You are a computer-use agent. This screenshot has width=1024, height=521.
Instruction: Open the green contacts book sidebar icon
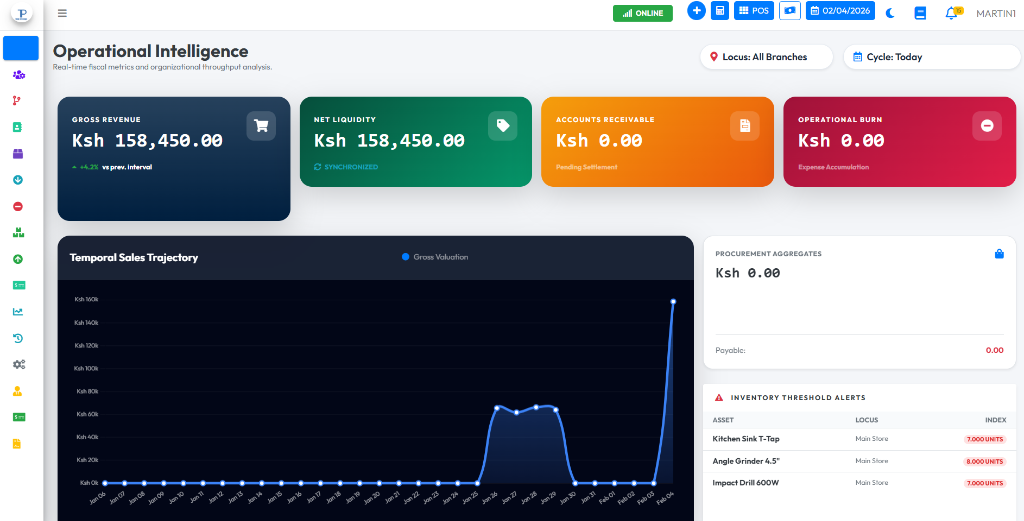point(18,127)
